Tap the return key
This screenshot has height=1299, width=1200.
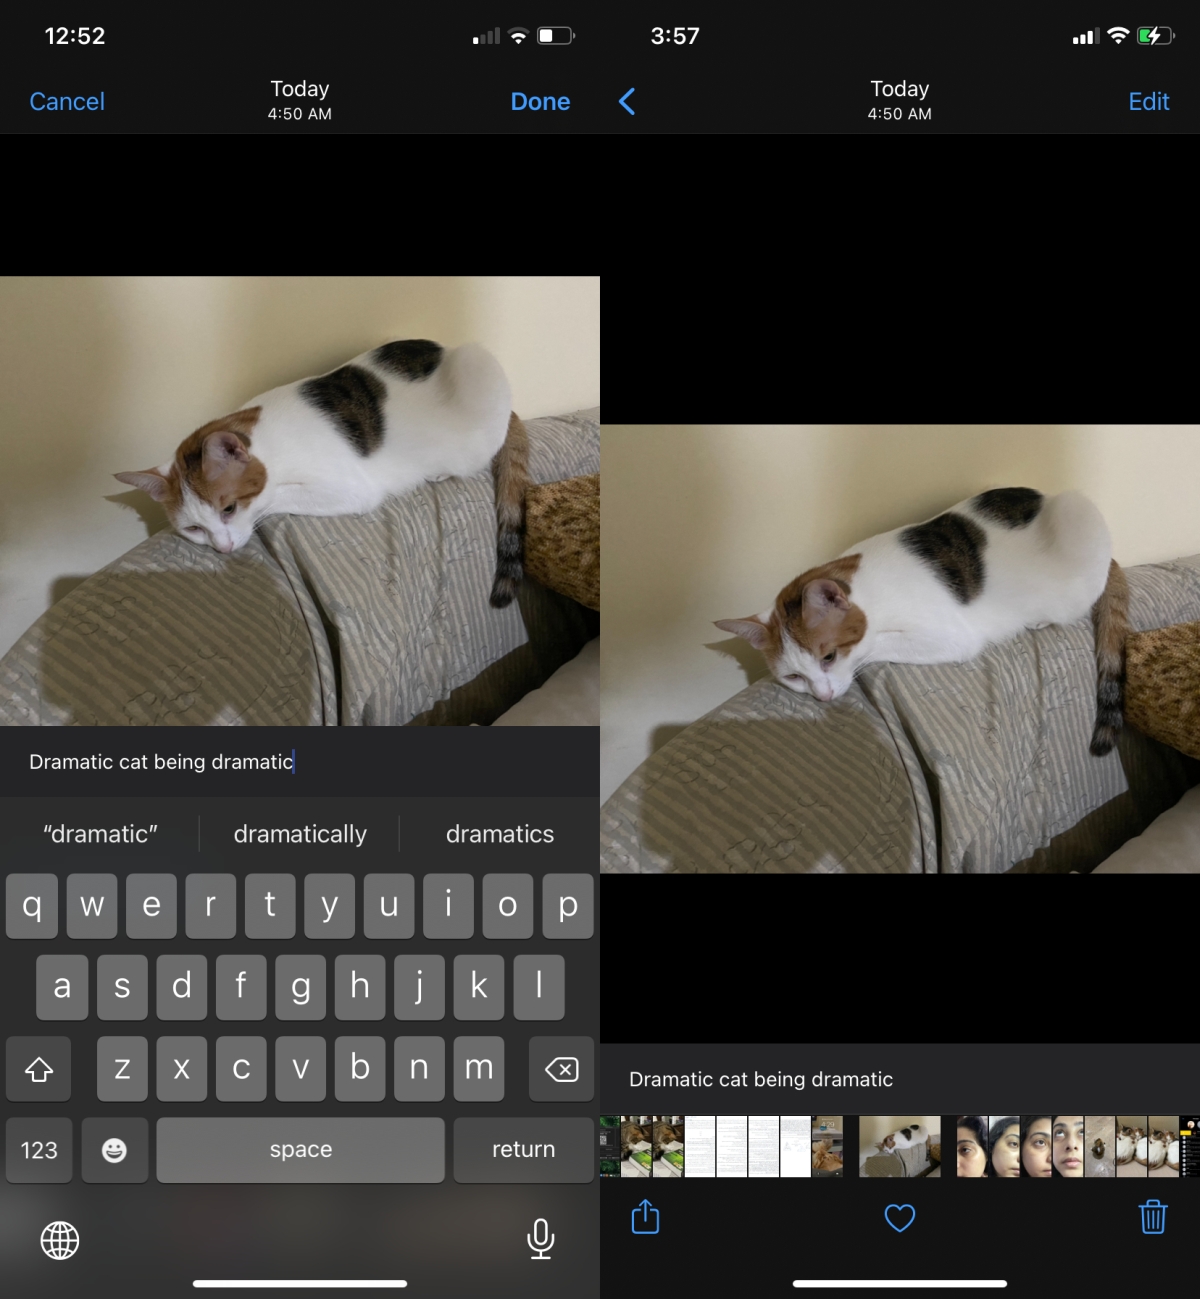pos(523,1150)
